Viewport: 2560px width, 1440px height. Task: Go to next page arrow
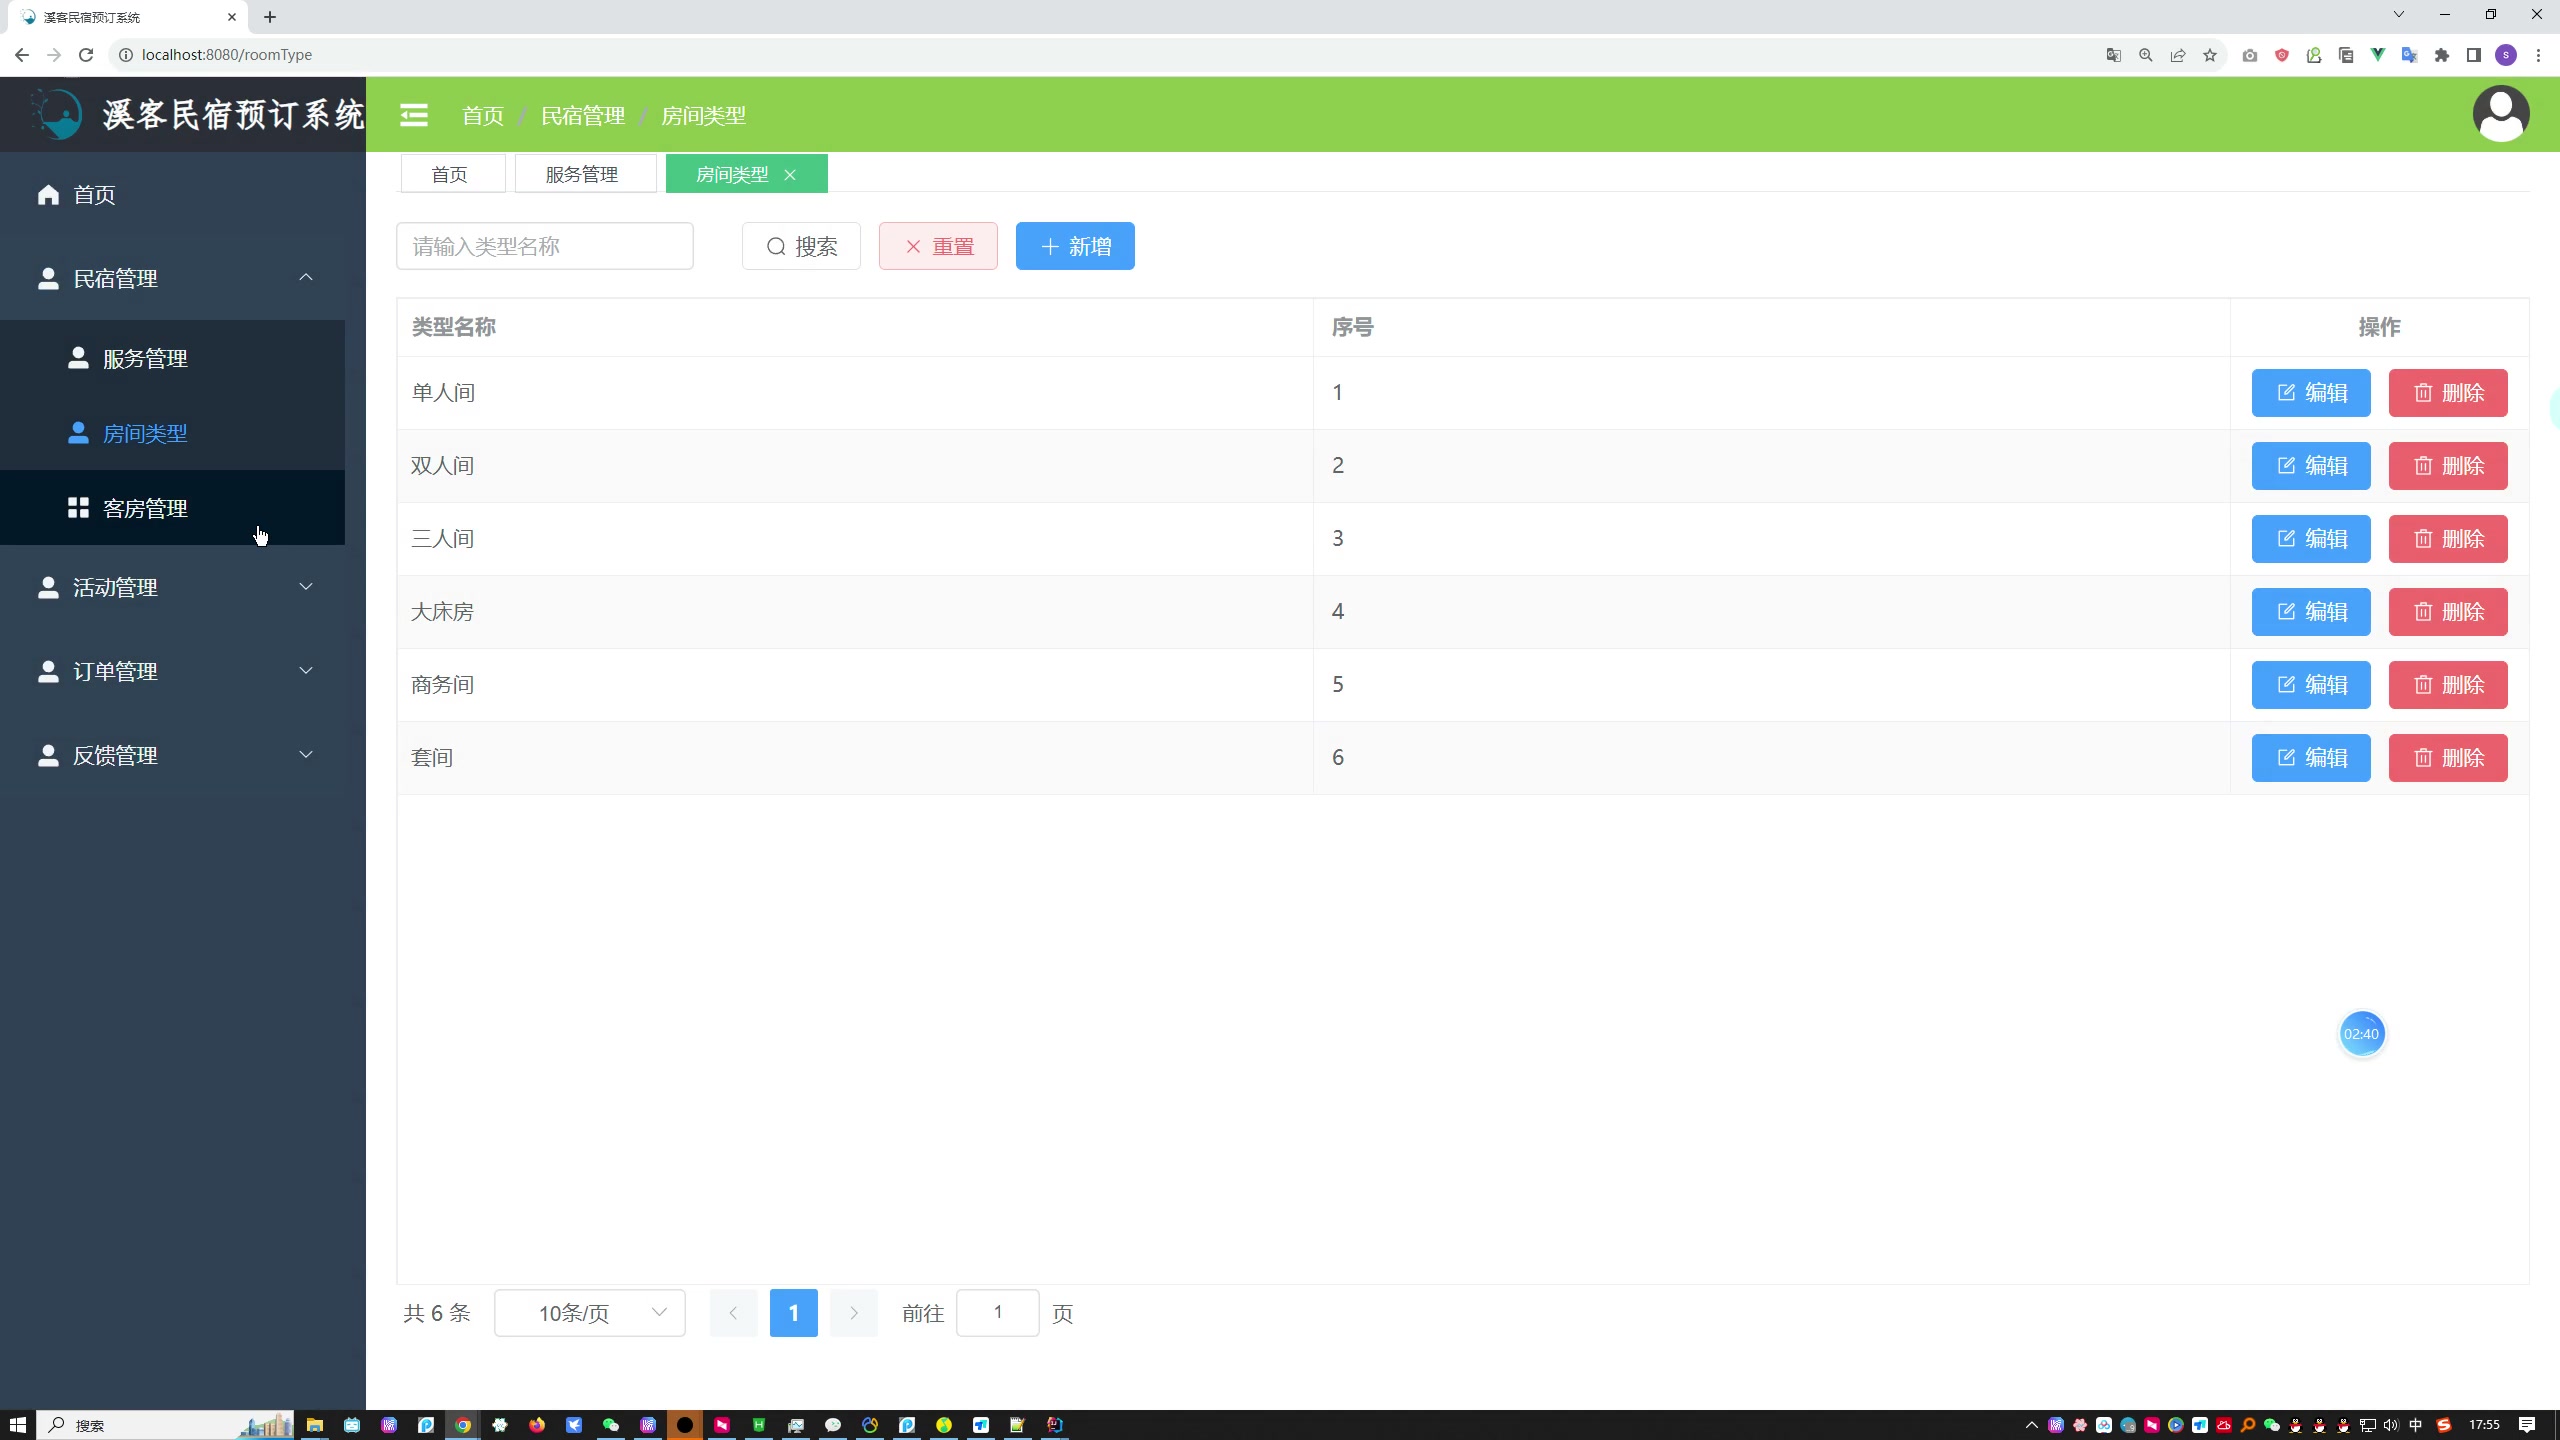[x=853, y=1313]
